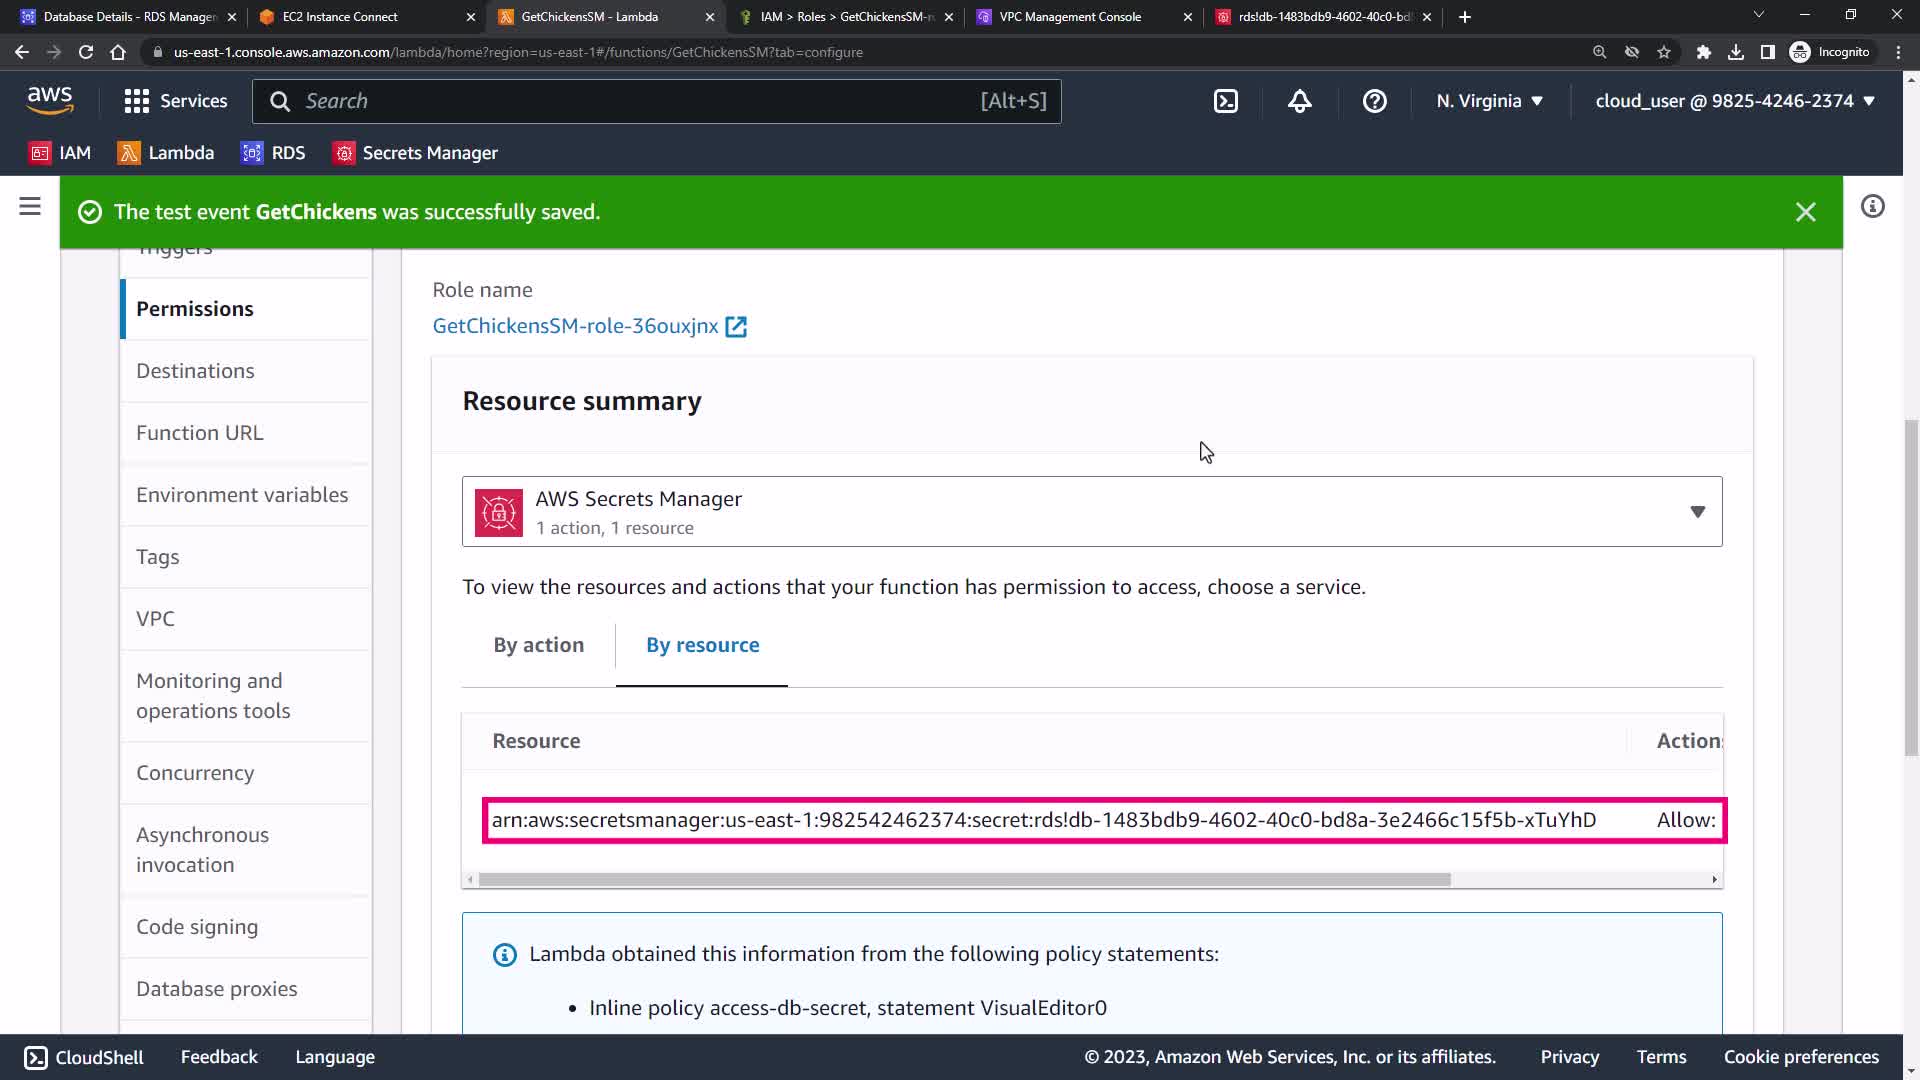Open the cloud_user account menu
This screenshot has height=1080, width=1920.
coord(1734,101)
